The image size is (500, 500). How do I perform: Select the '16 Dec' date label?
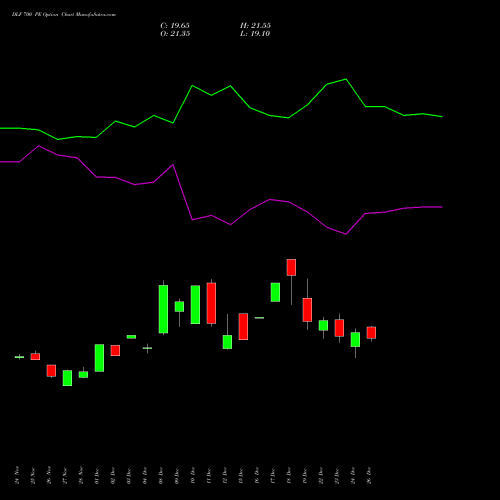click(x=257, y=475)
